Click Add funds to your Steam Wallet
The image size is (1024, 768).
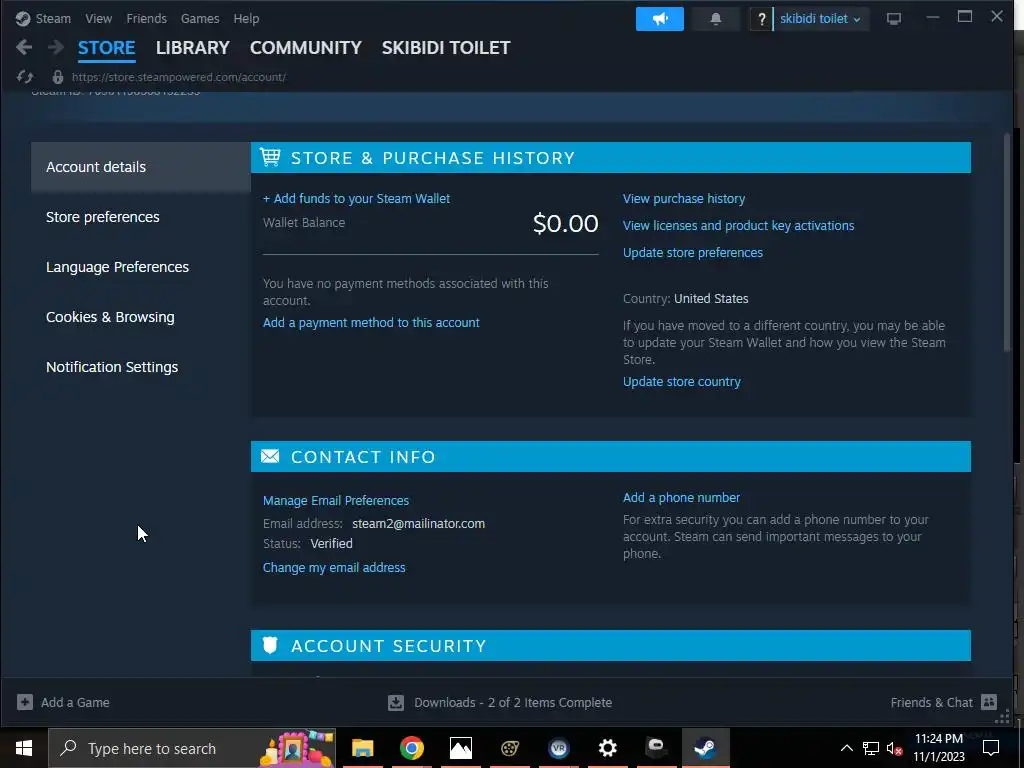coord(357,199)
